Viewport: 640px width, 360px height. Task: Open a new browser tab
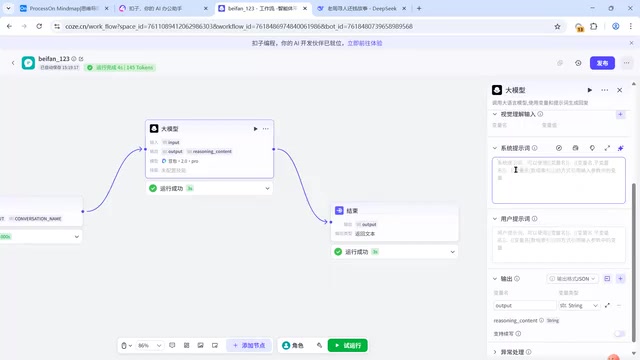tap(419, 8)
